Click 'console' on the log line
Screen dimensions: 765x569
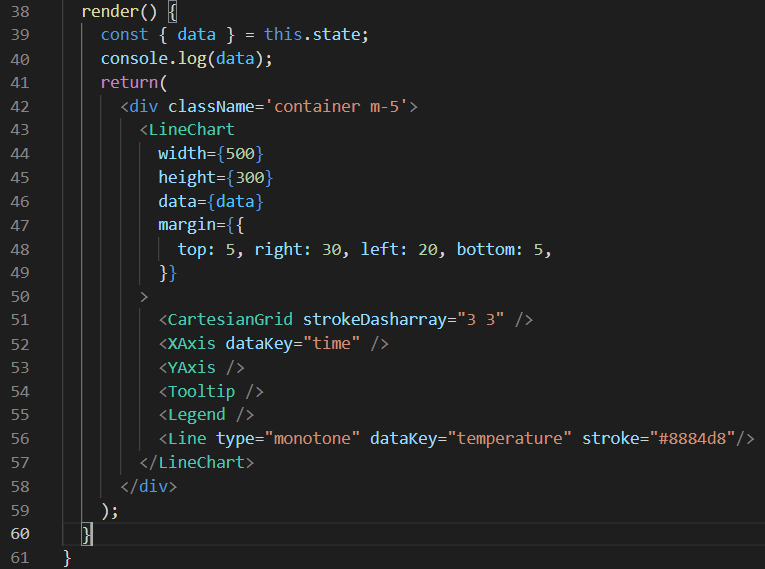point(135,59)
